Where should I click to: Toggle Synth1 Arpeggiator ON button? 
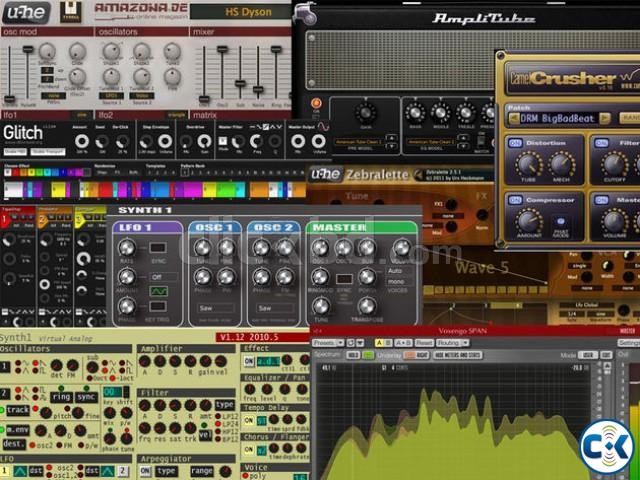tap(146, 471)
